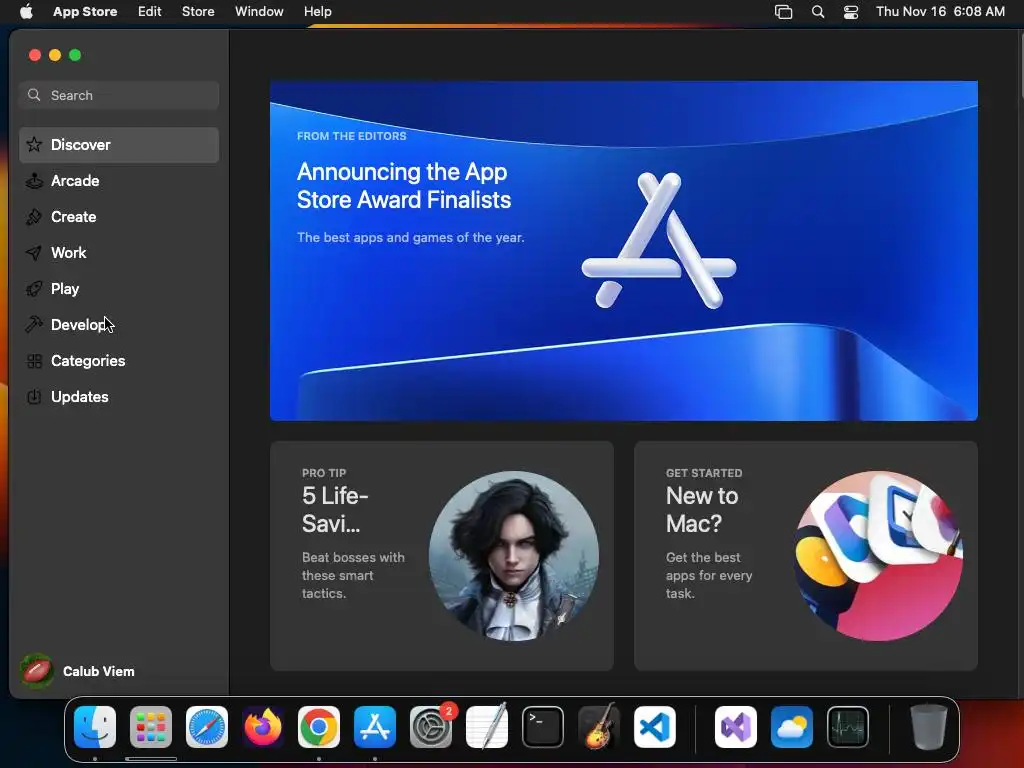Open the Work section label
This screenshot has height=768, width=1024.
(69, 253)
